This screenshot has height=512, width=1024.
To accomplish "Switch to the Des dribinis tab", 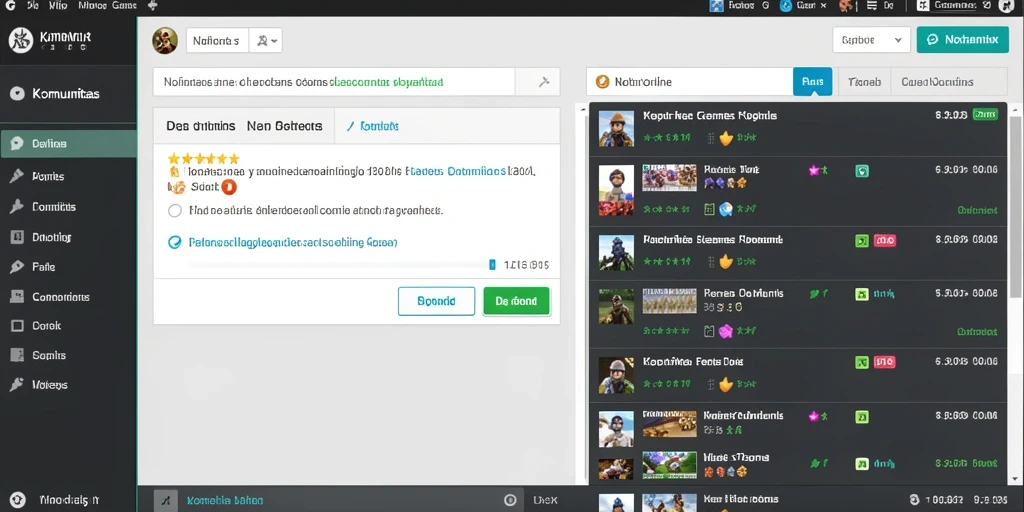I will (200, 126).
